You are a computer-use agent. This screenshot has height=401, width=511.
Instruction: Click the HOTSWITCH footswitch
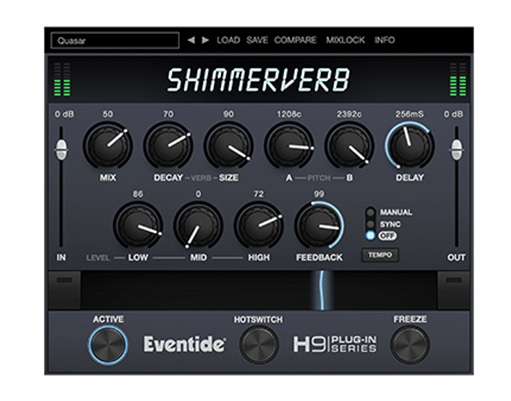259,345
